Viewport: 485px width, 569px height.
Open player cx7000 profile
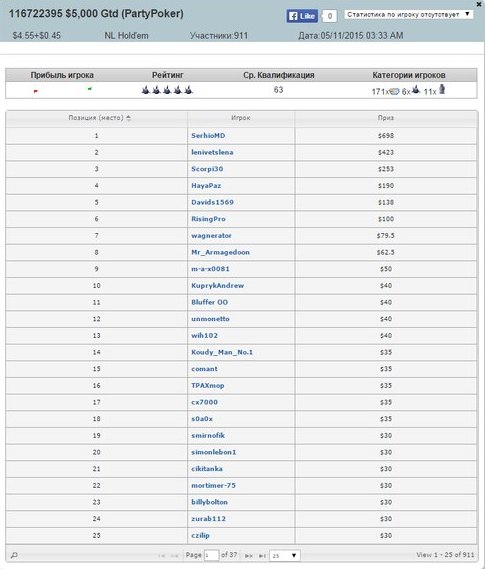point(204,402)
